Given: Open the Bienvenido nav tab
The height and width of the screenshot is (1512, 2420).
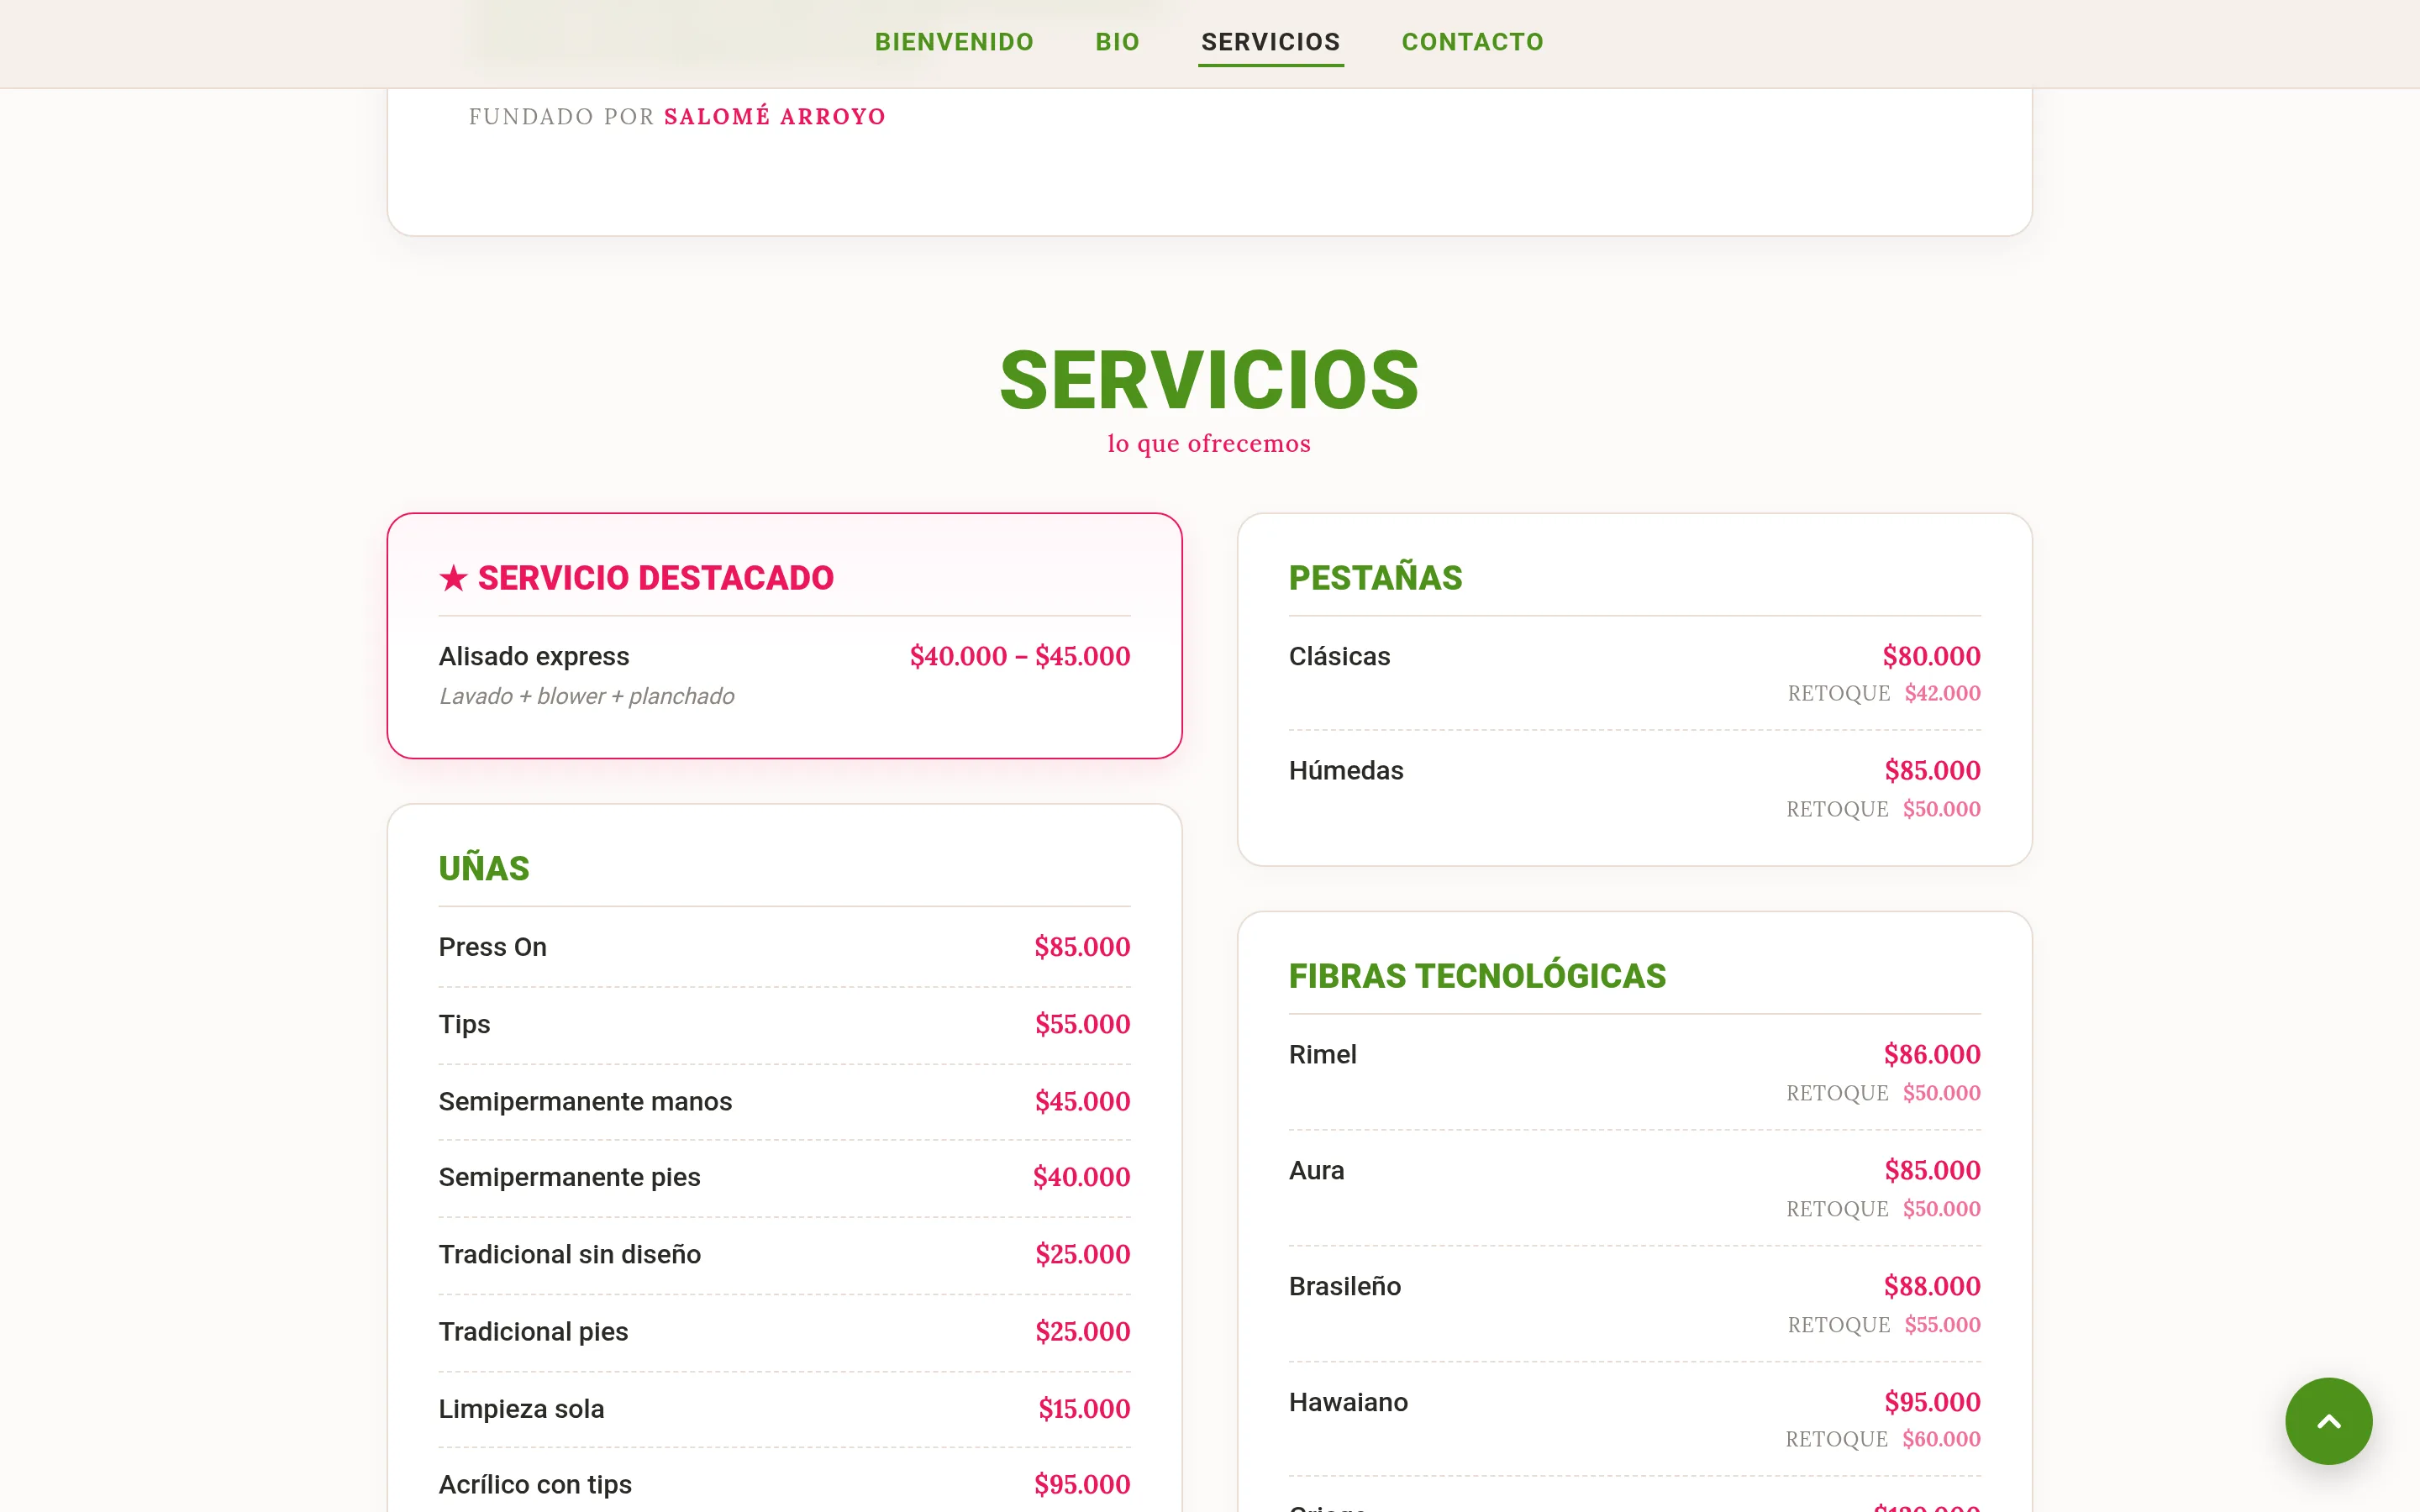Looking at the screenshot, I should pos(954,42).
